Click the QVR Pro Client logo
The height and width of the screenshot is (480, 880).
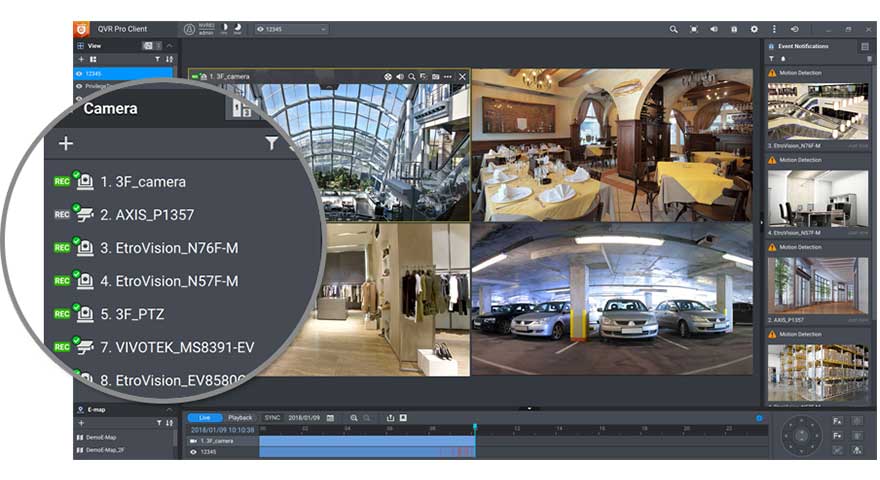click(x=82, y=29)
